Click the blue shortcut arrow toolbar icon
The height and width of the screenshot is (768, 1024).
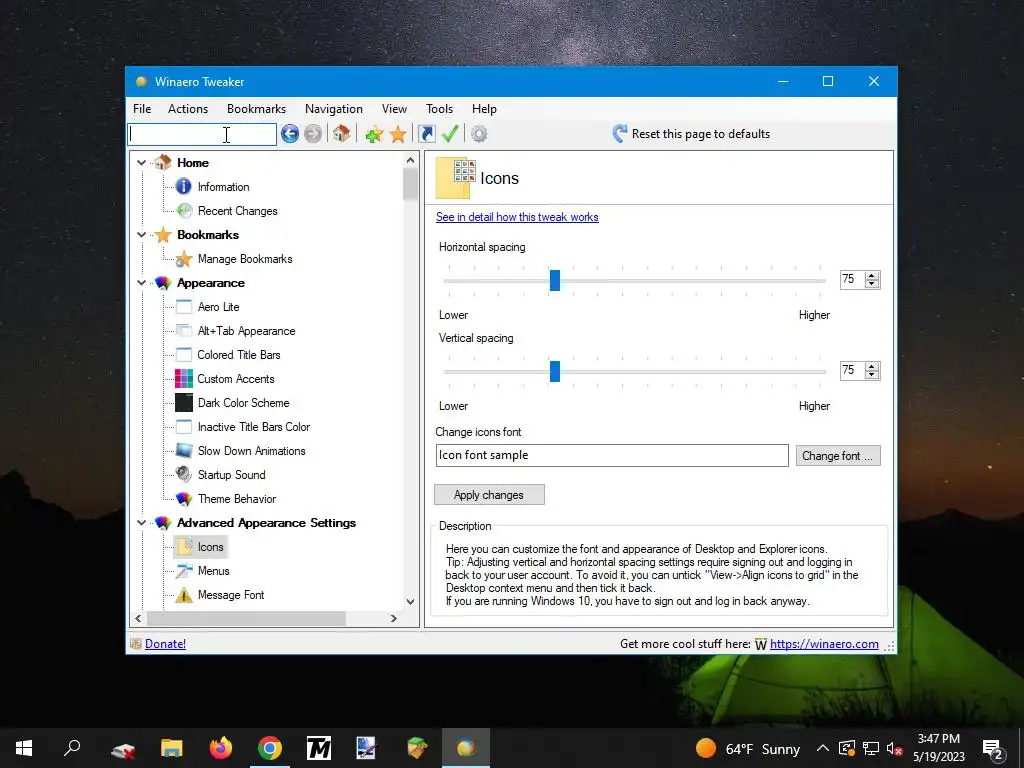(x=426, y=134)
